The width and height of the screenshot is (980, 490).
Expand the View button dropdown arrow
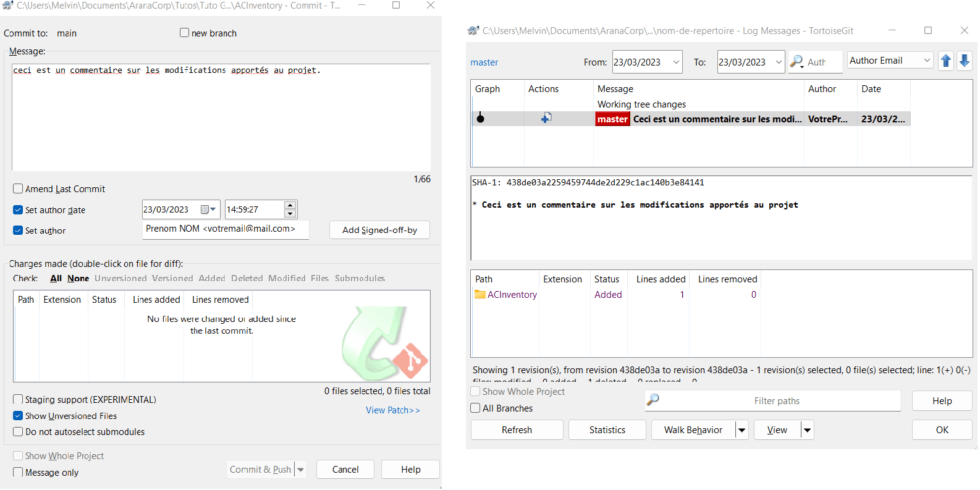click(807, 430)
